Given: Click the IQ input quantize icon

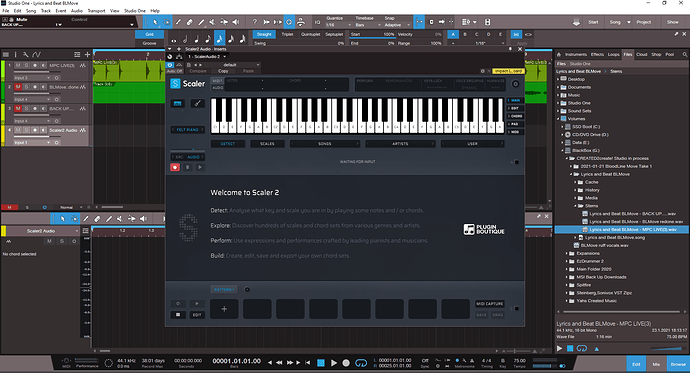Looking at the screenshot, I should [x=318, y=22].
